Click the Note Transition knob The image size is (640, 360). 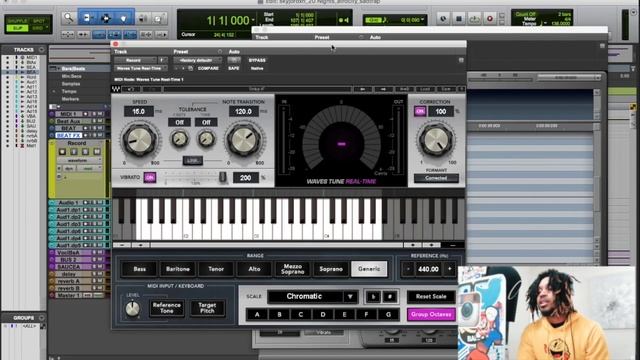point(244,140)
